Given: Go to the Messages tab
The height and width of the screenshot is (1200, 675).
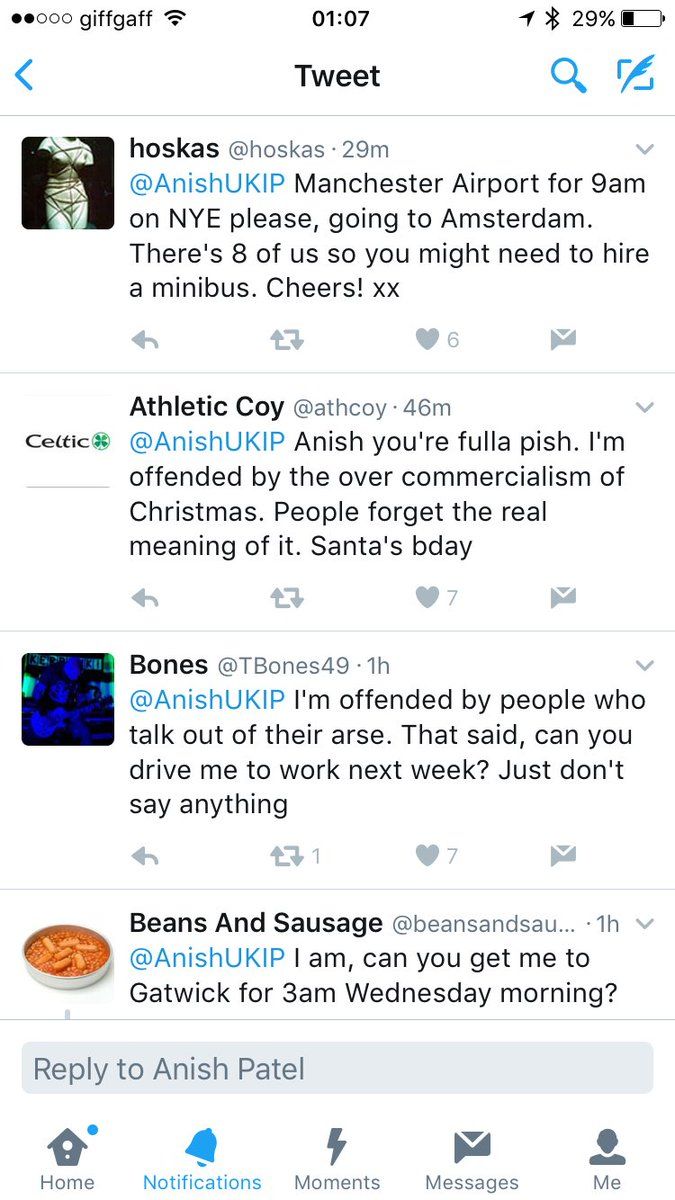Looking at the screenshot, I should (472, 1158).
